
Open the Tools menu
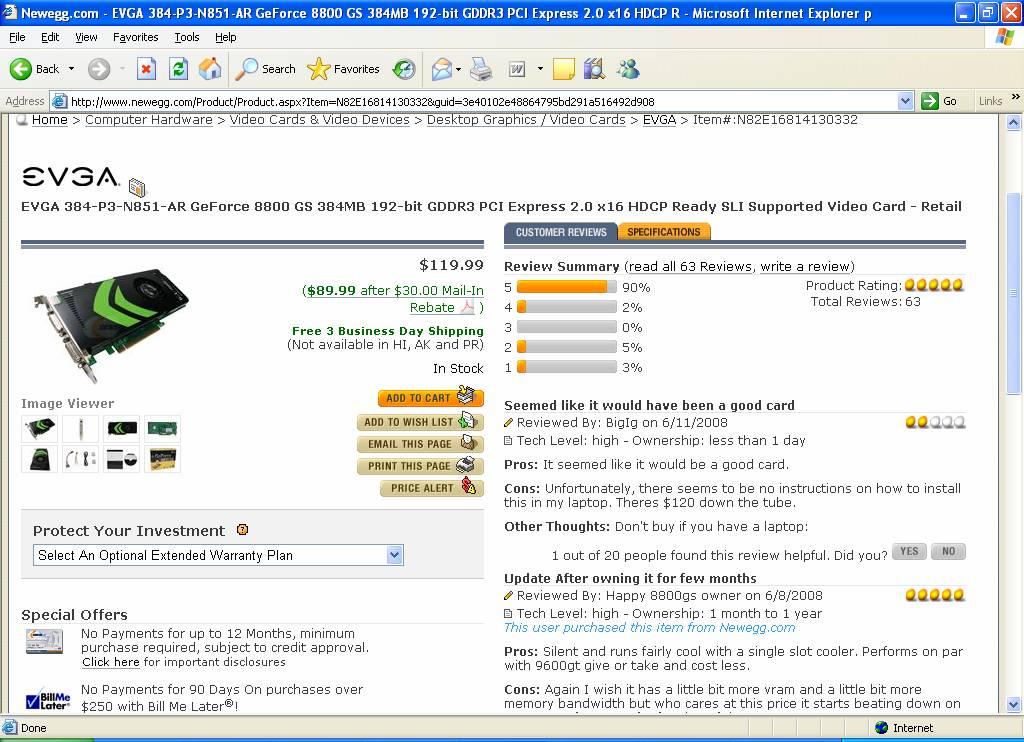point(187,37)
